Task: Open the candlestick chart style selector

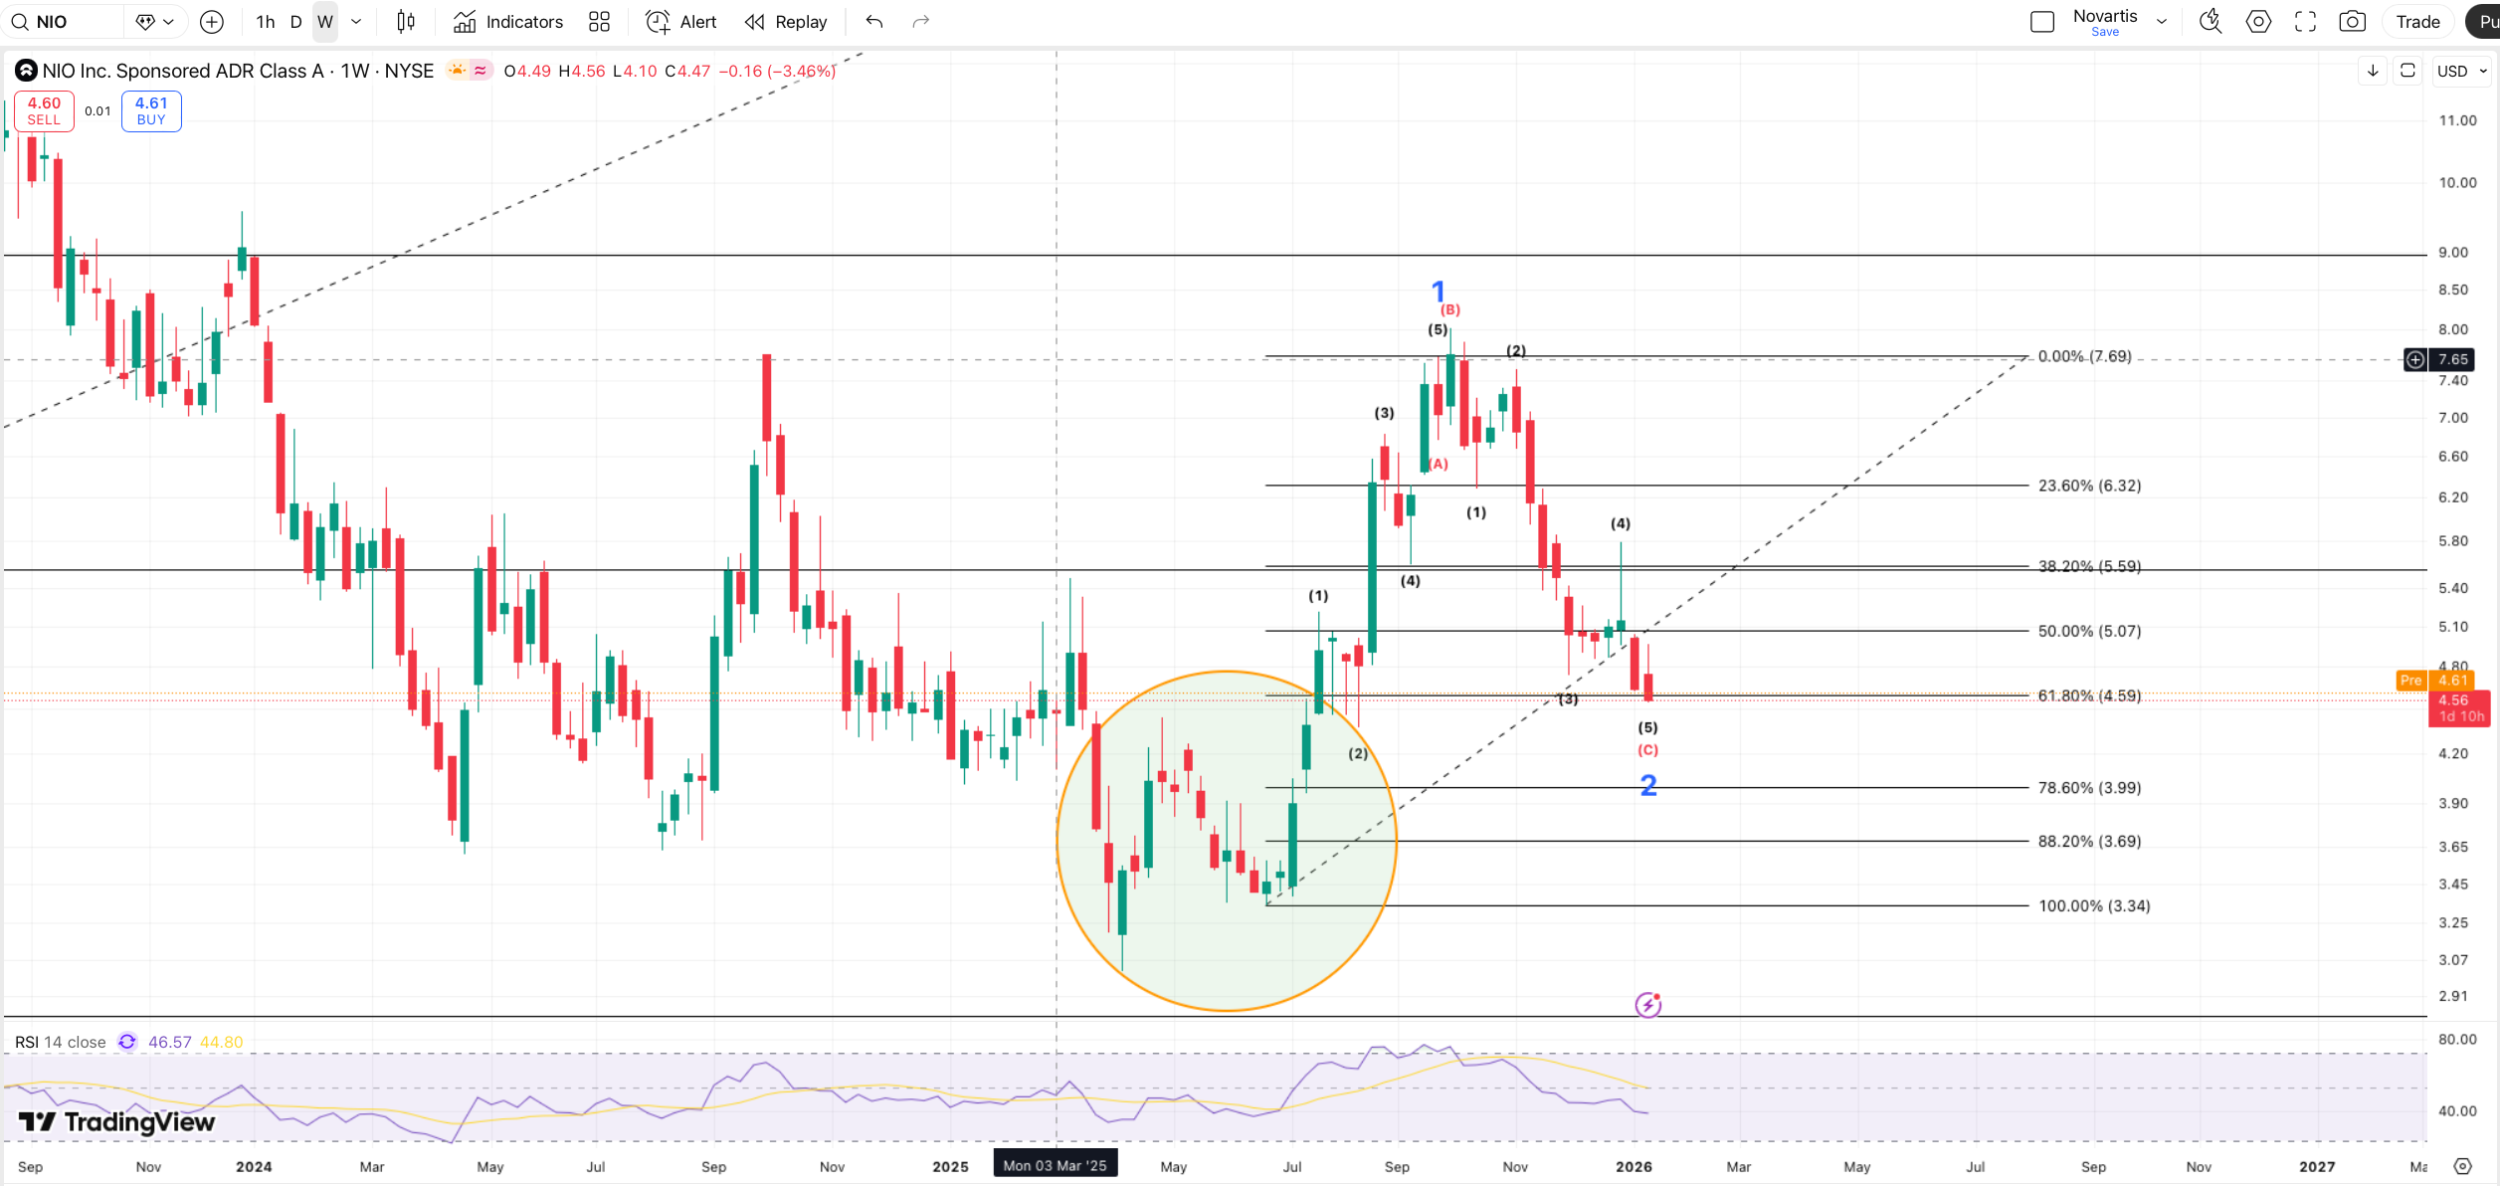Action: (x=406, y=22)
